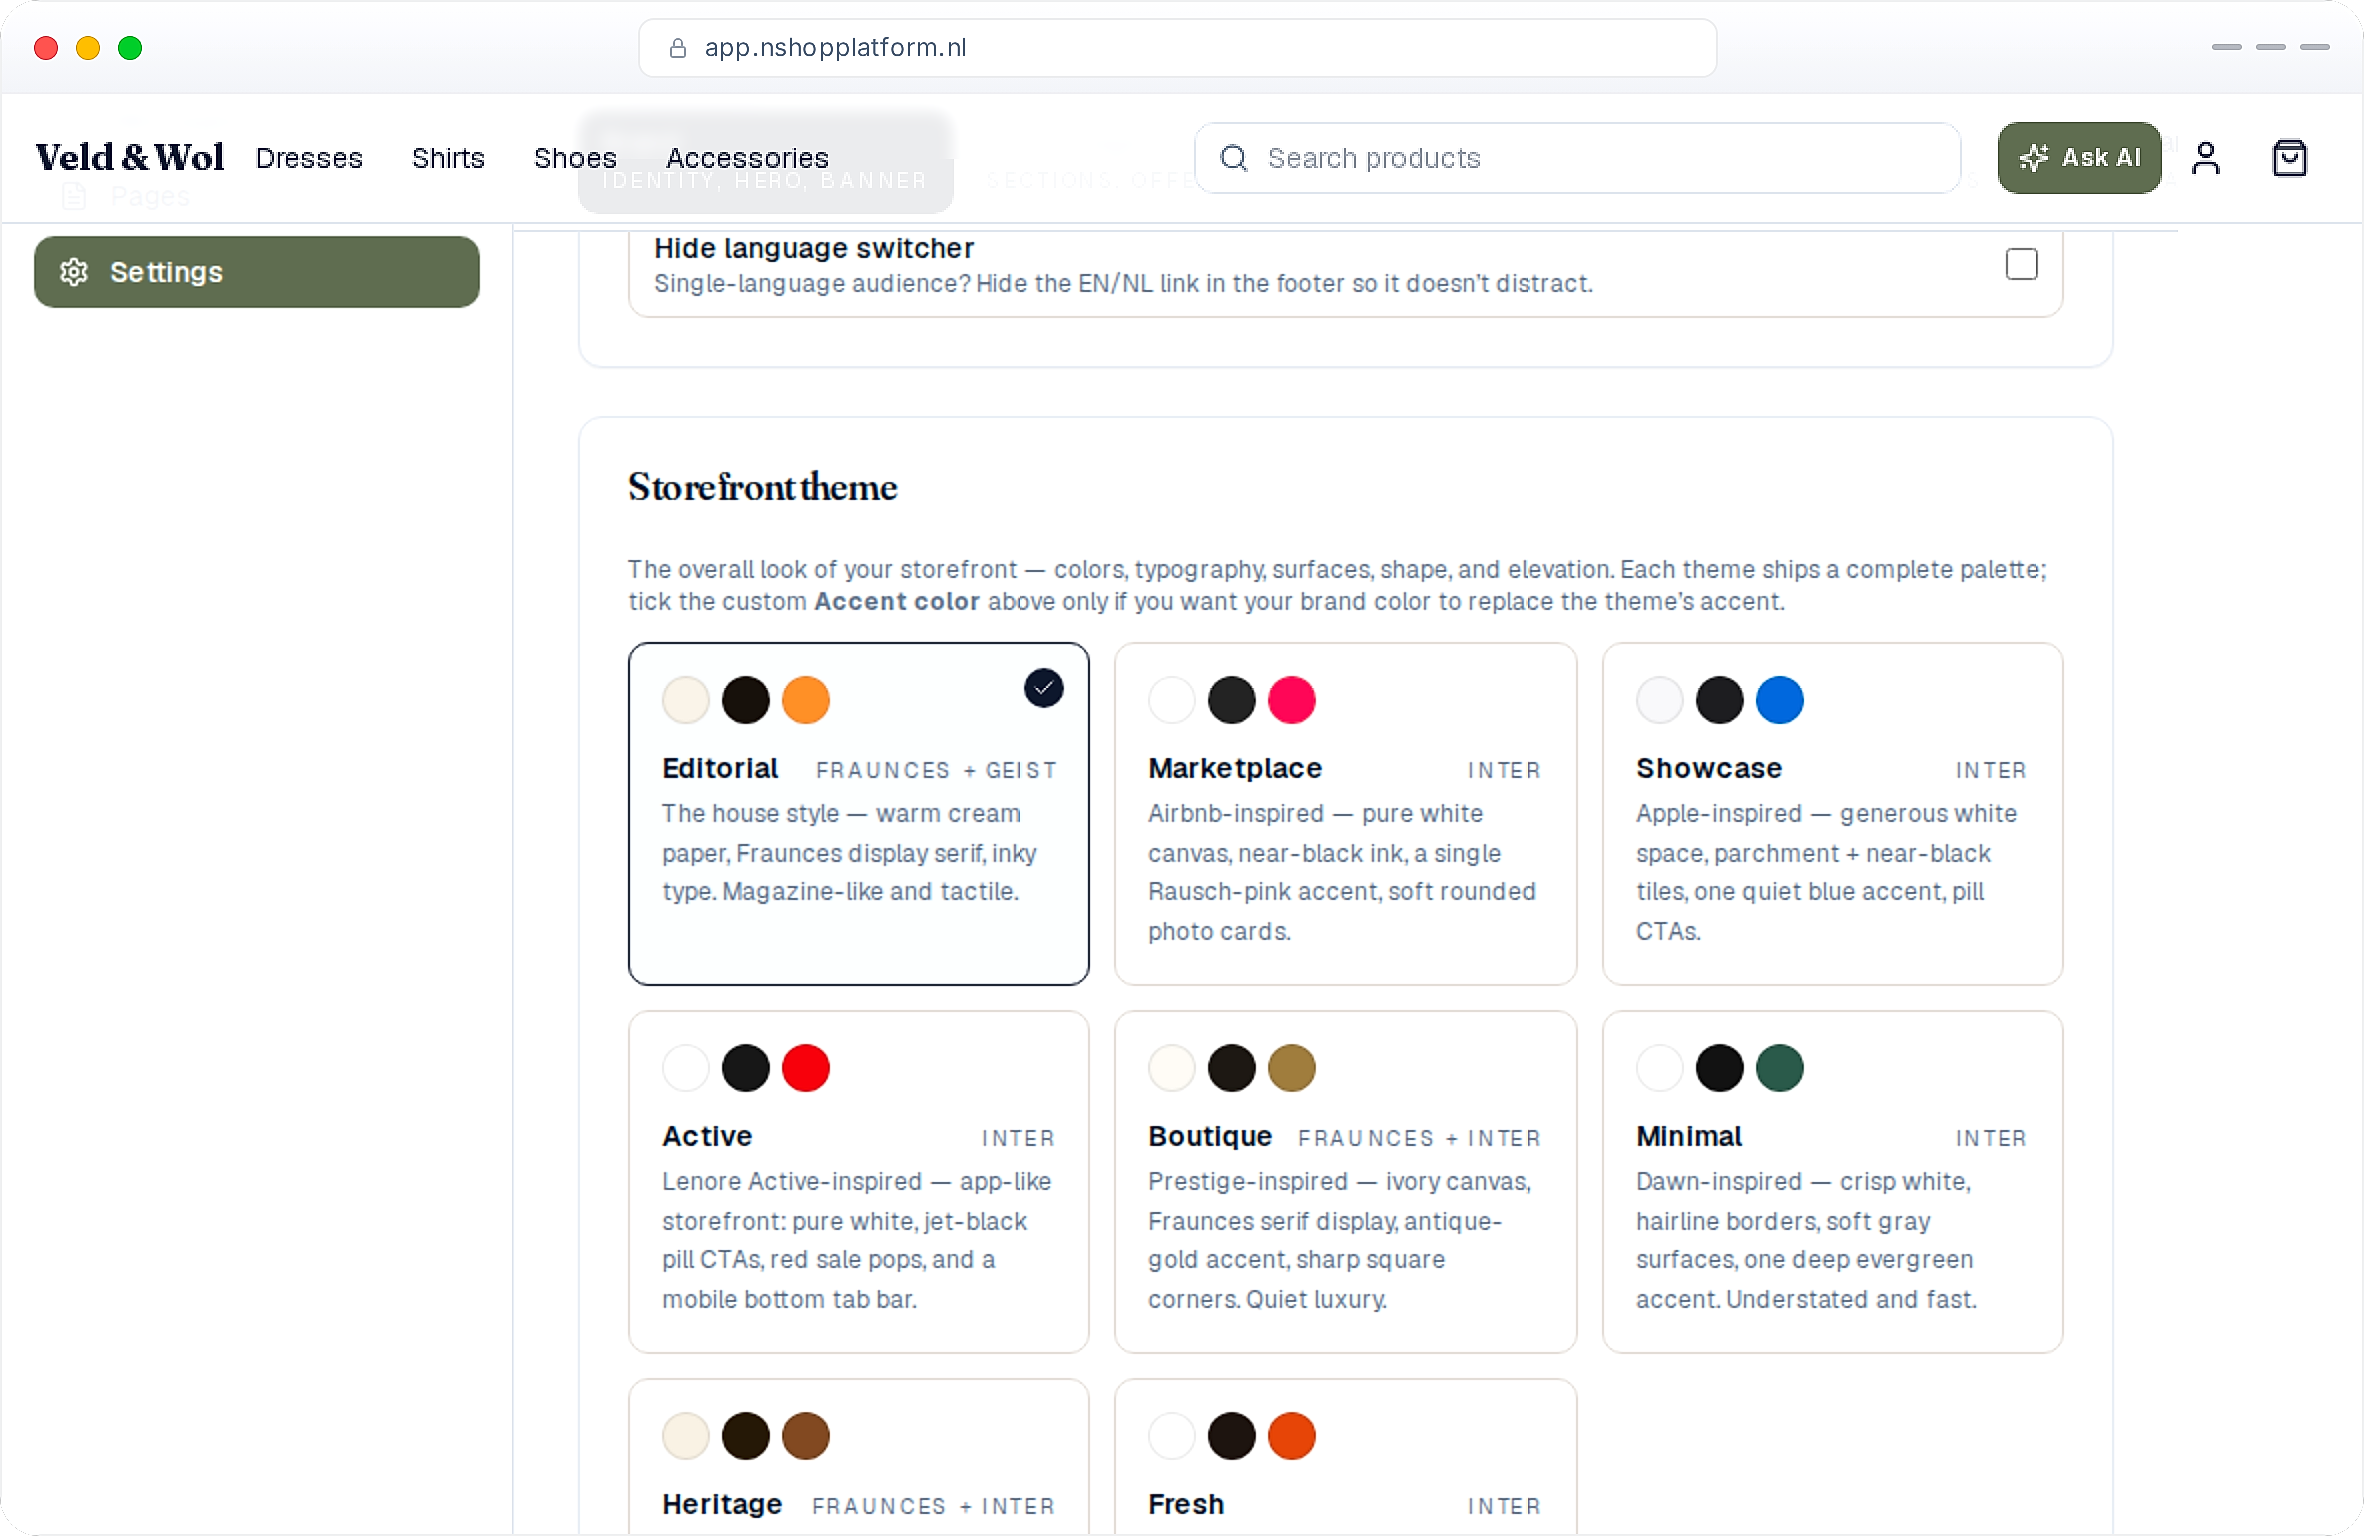Click the Storefront theme heading

763,487
